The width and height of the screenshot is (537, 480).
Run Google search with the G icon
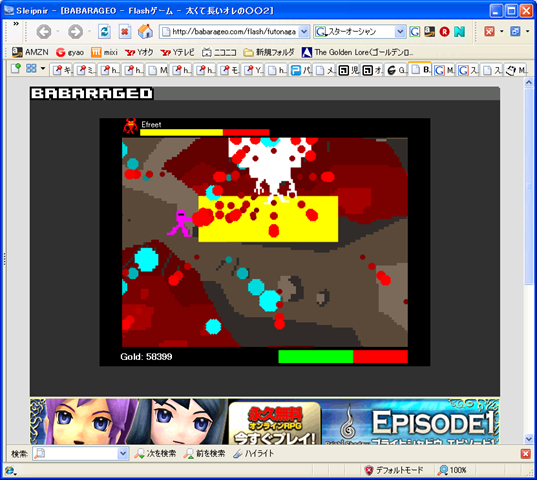[x=415, y=31]
